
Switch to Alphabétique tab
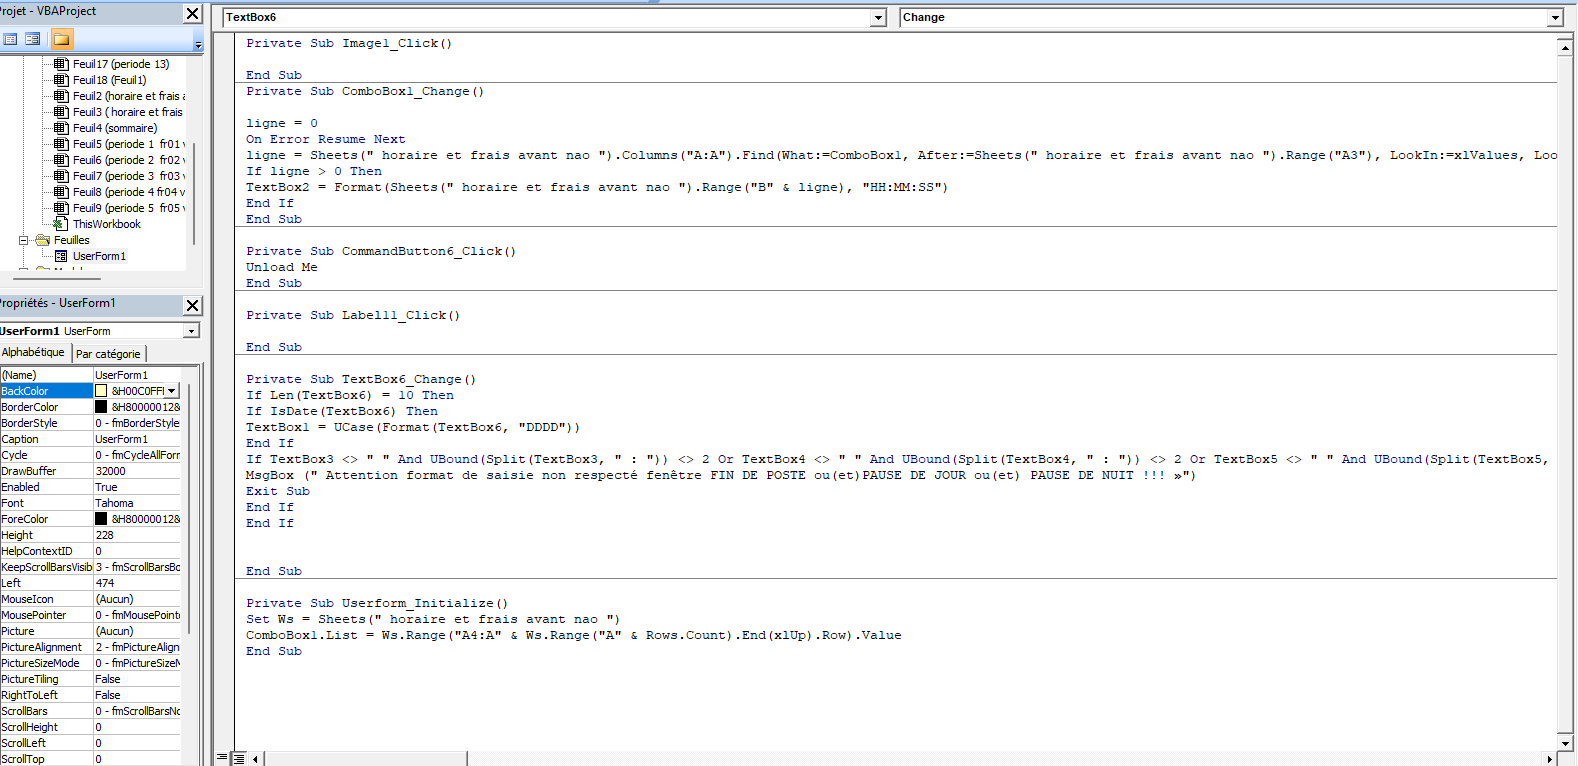[x=33, y=353]
